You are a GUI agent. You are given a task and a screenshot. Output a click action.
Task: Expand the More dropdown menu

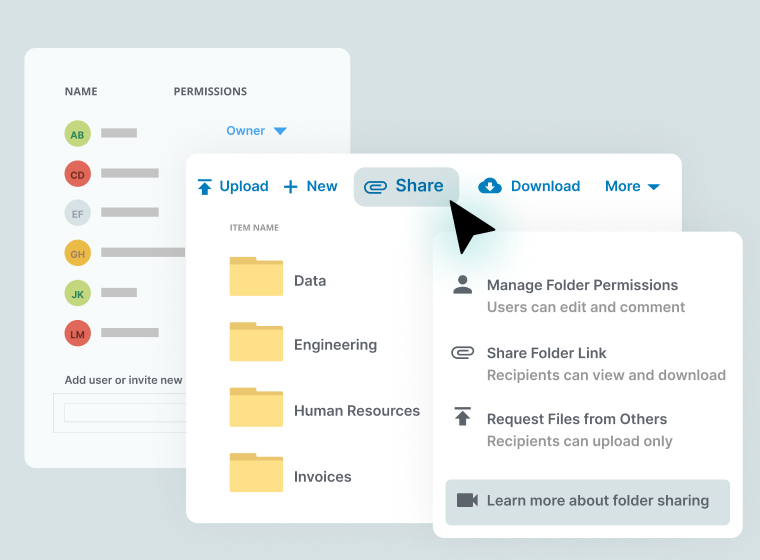pyautogui.click(x=632, y=186)
